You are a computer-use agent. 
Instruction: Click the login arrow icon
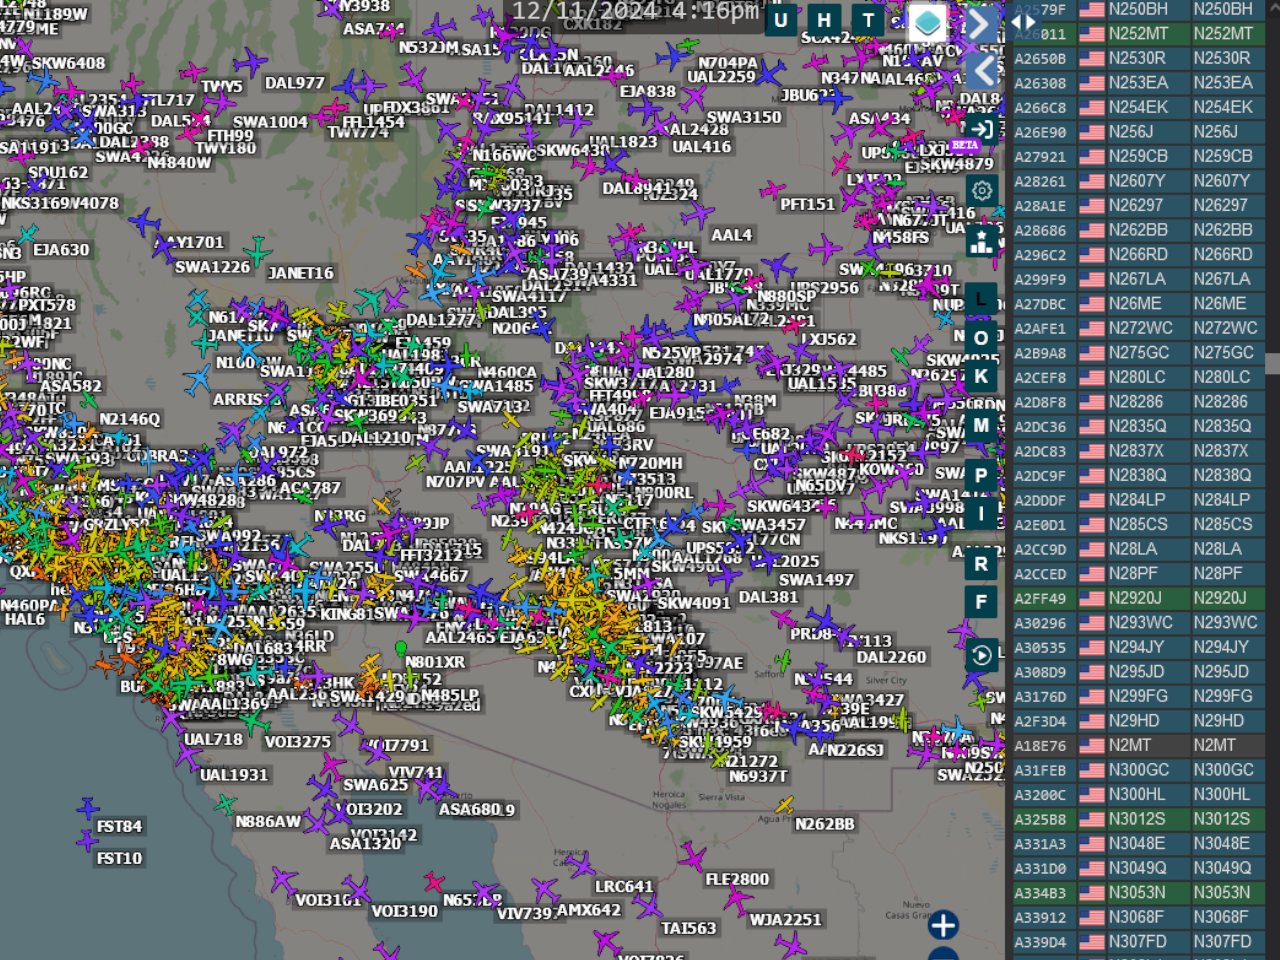pyautogui.click(x=982, y=129)
